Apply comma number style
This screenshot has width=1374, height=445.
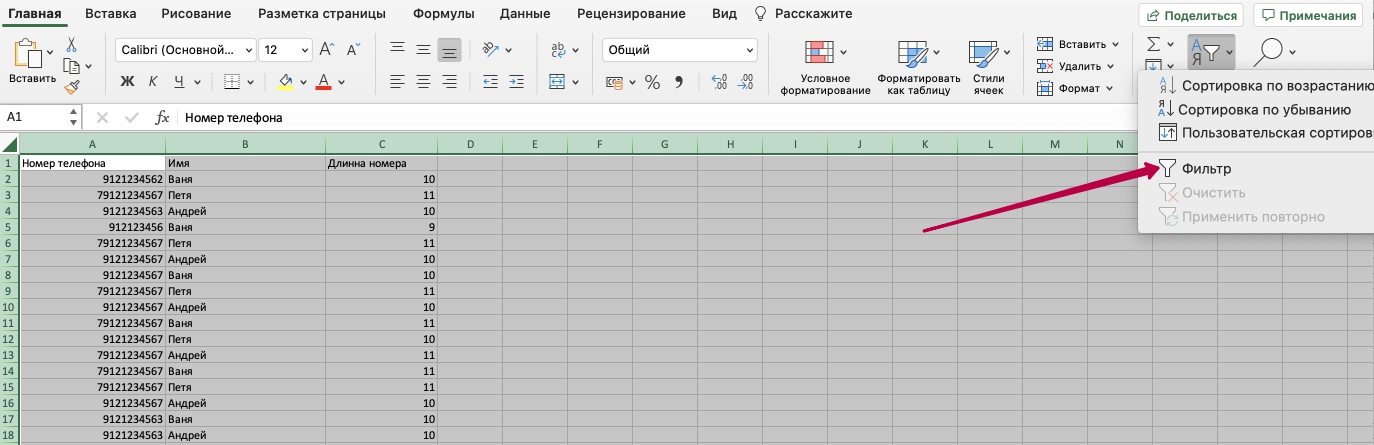point(679,82)
